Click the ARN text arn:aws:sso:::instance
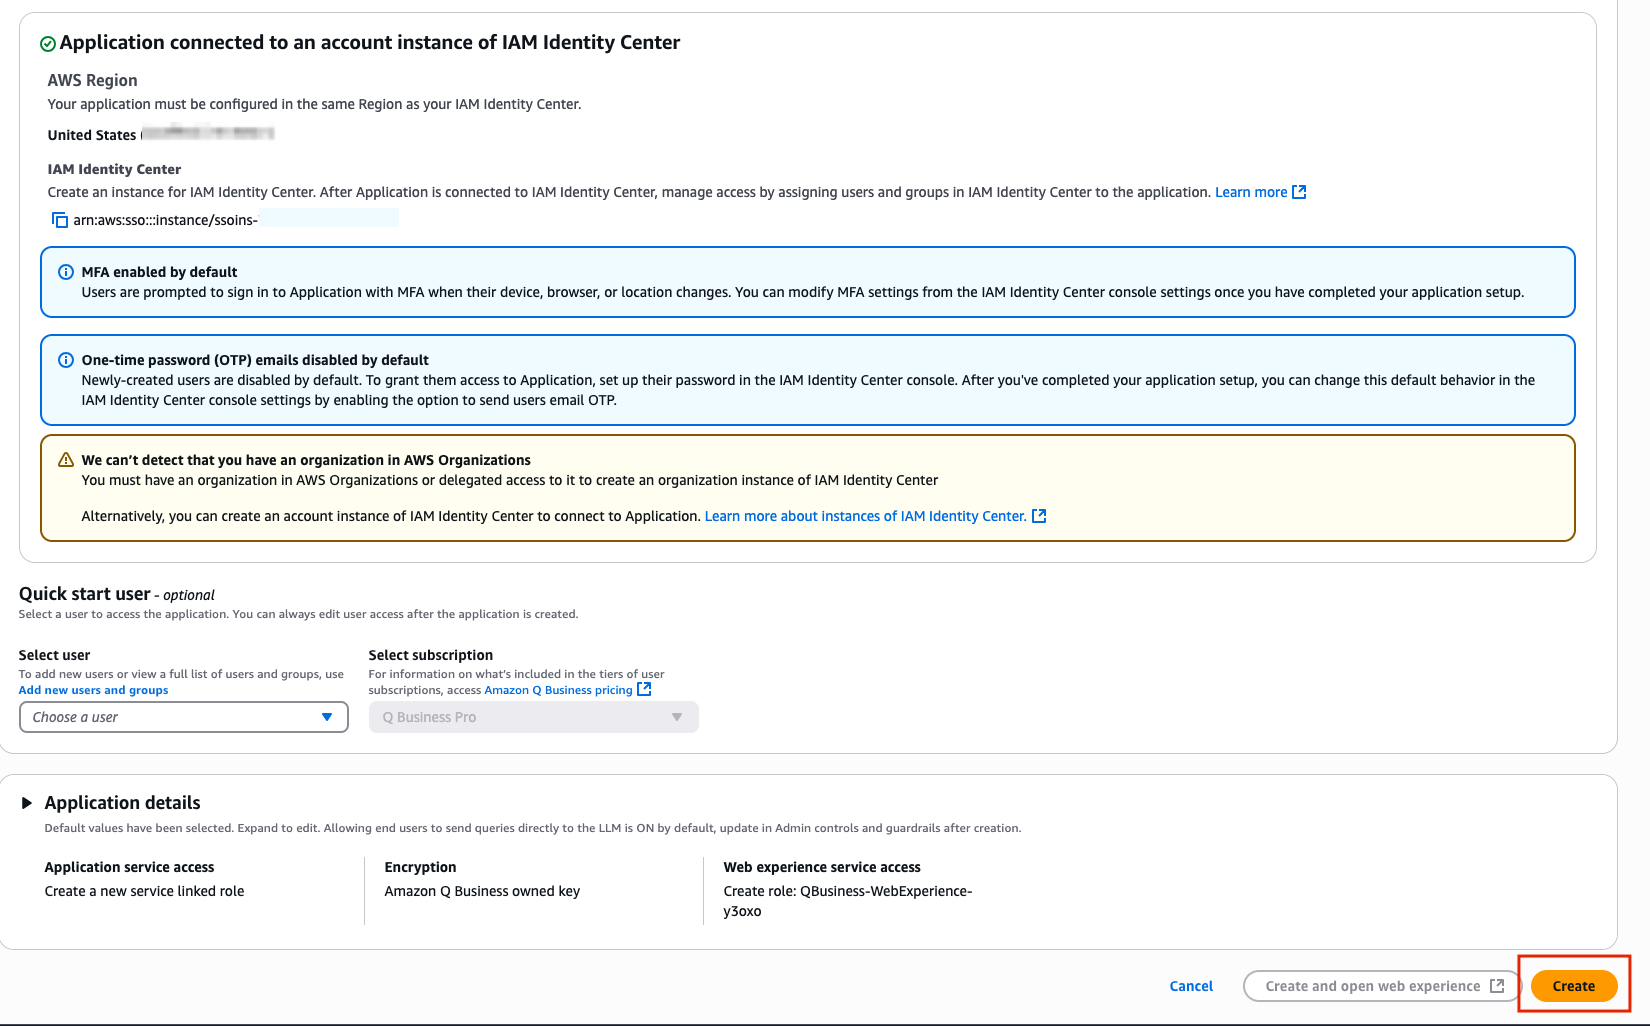The image size is (1650, 1026). (x=165, y=220)
